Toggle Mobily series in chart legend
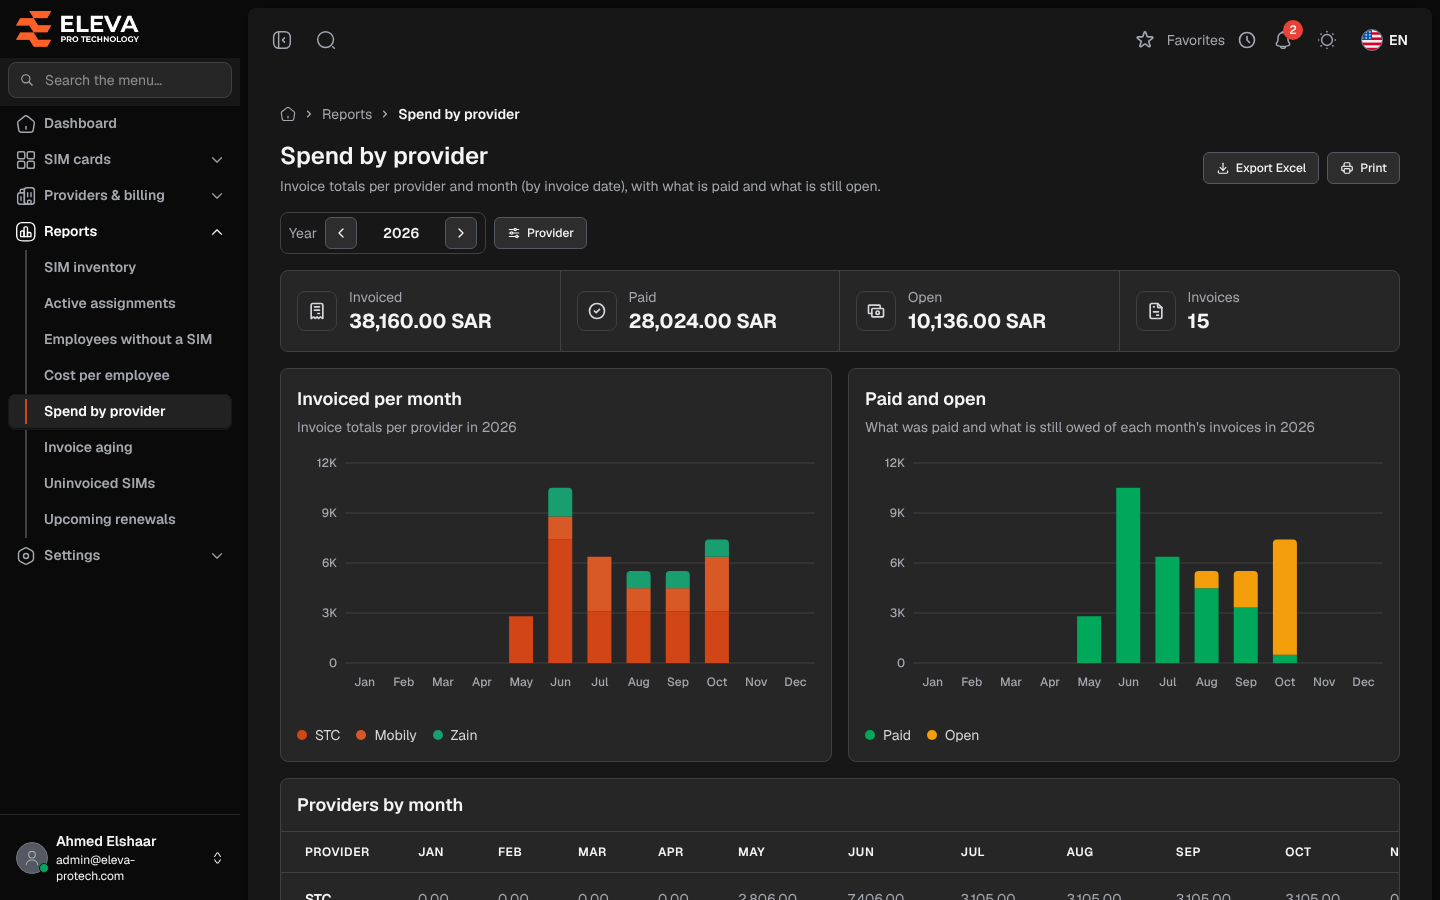 pos(386,735)
